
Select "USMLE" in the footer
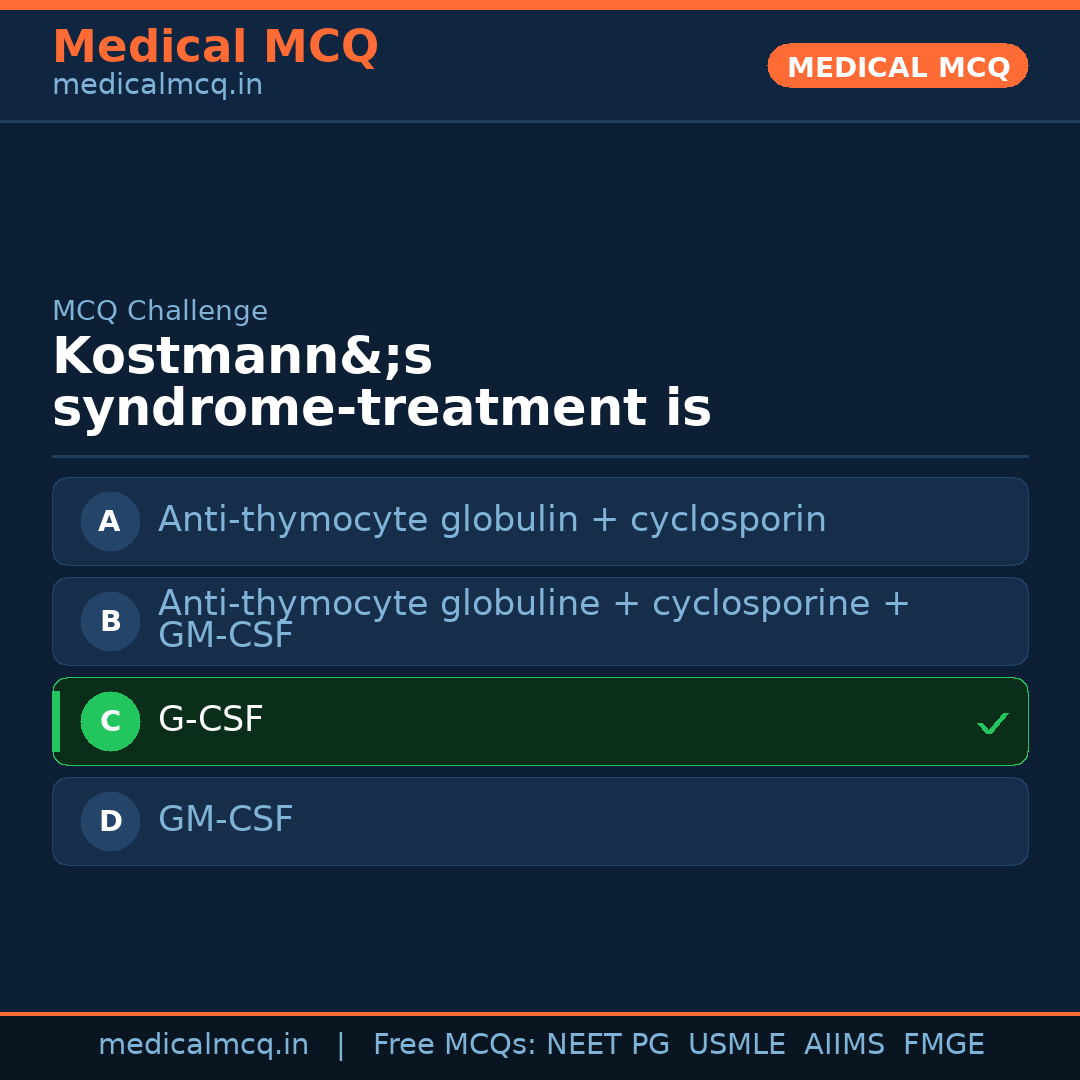[736, 1045]
